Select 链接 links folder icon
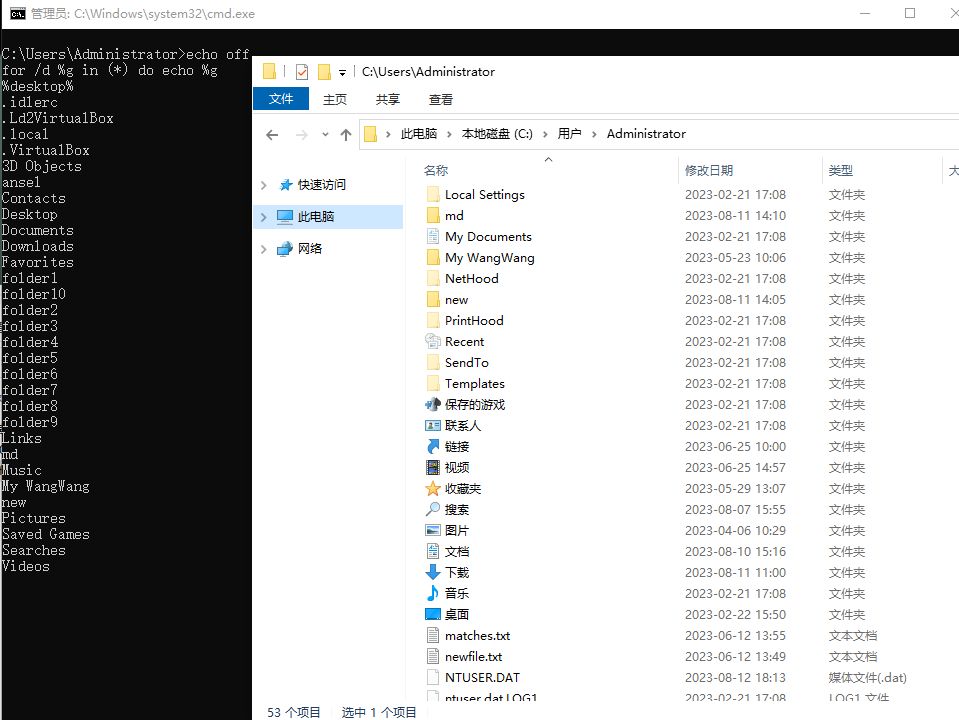 pos(432,447)
